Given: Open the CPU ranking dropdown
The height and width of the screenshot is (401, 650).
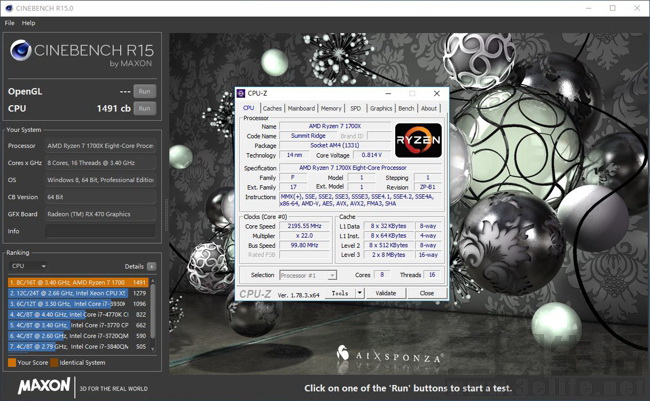Looking at the screenshot, I should pos(28,266).
